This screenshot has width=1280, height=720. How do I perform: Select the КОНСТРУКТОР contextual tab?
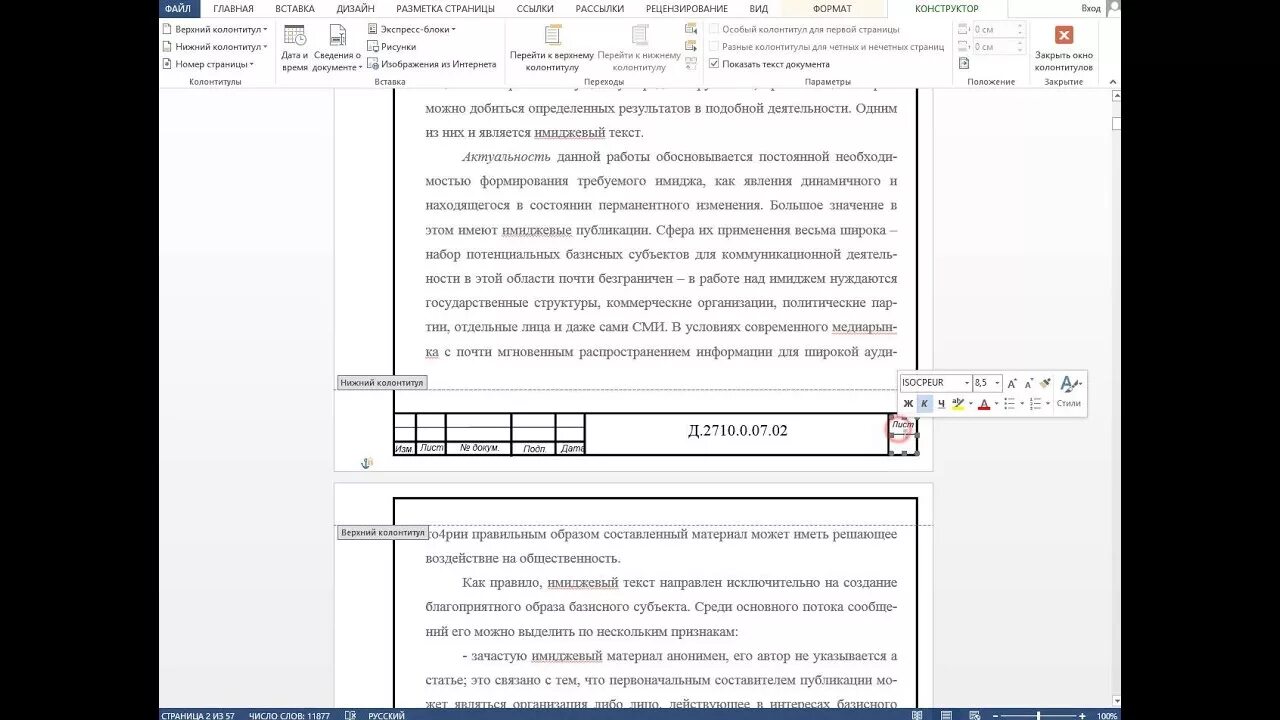pyautogui.click(x=947, y=9)
